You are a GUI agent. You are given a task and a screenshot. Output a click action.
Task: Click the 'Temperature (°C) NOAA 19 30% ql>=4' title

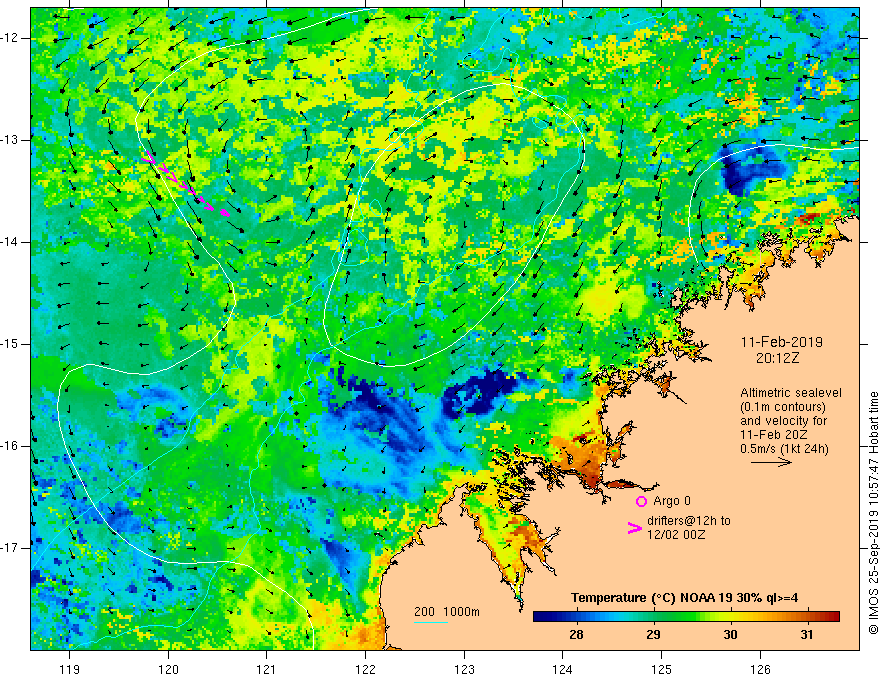684,598
